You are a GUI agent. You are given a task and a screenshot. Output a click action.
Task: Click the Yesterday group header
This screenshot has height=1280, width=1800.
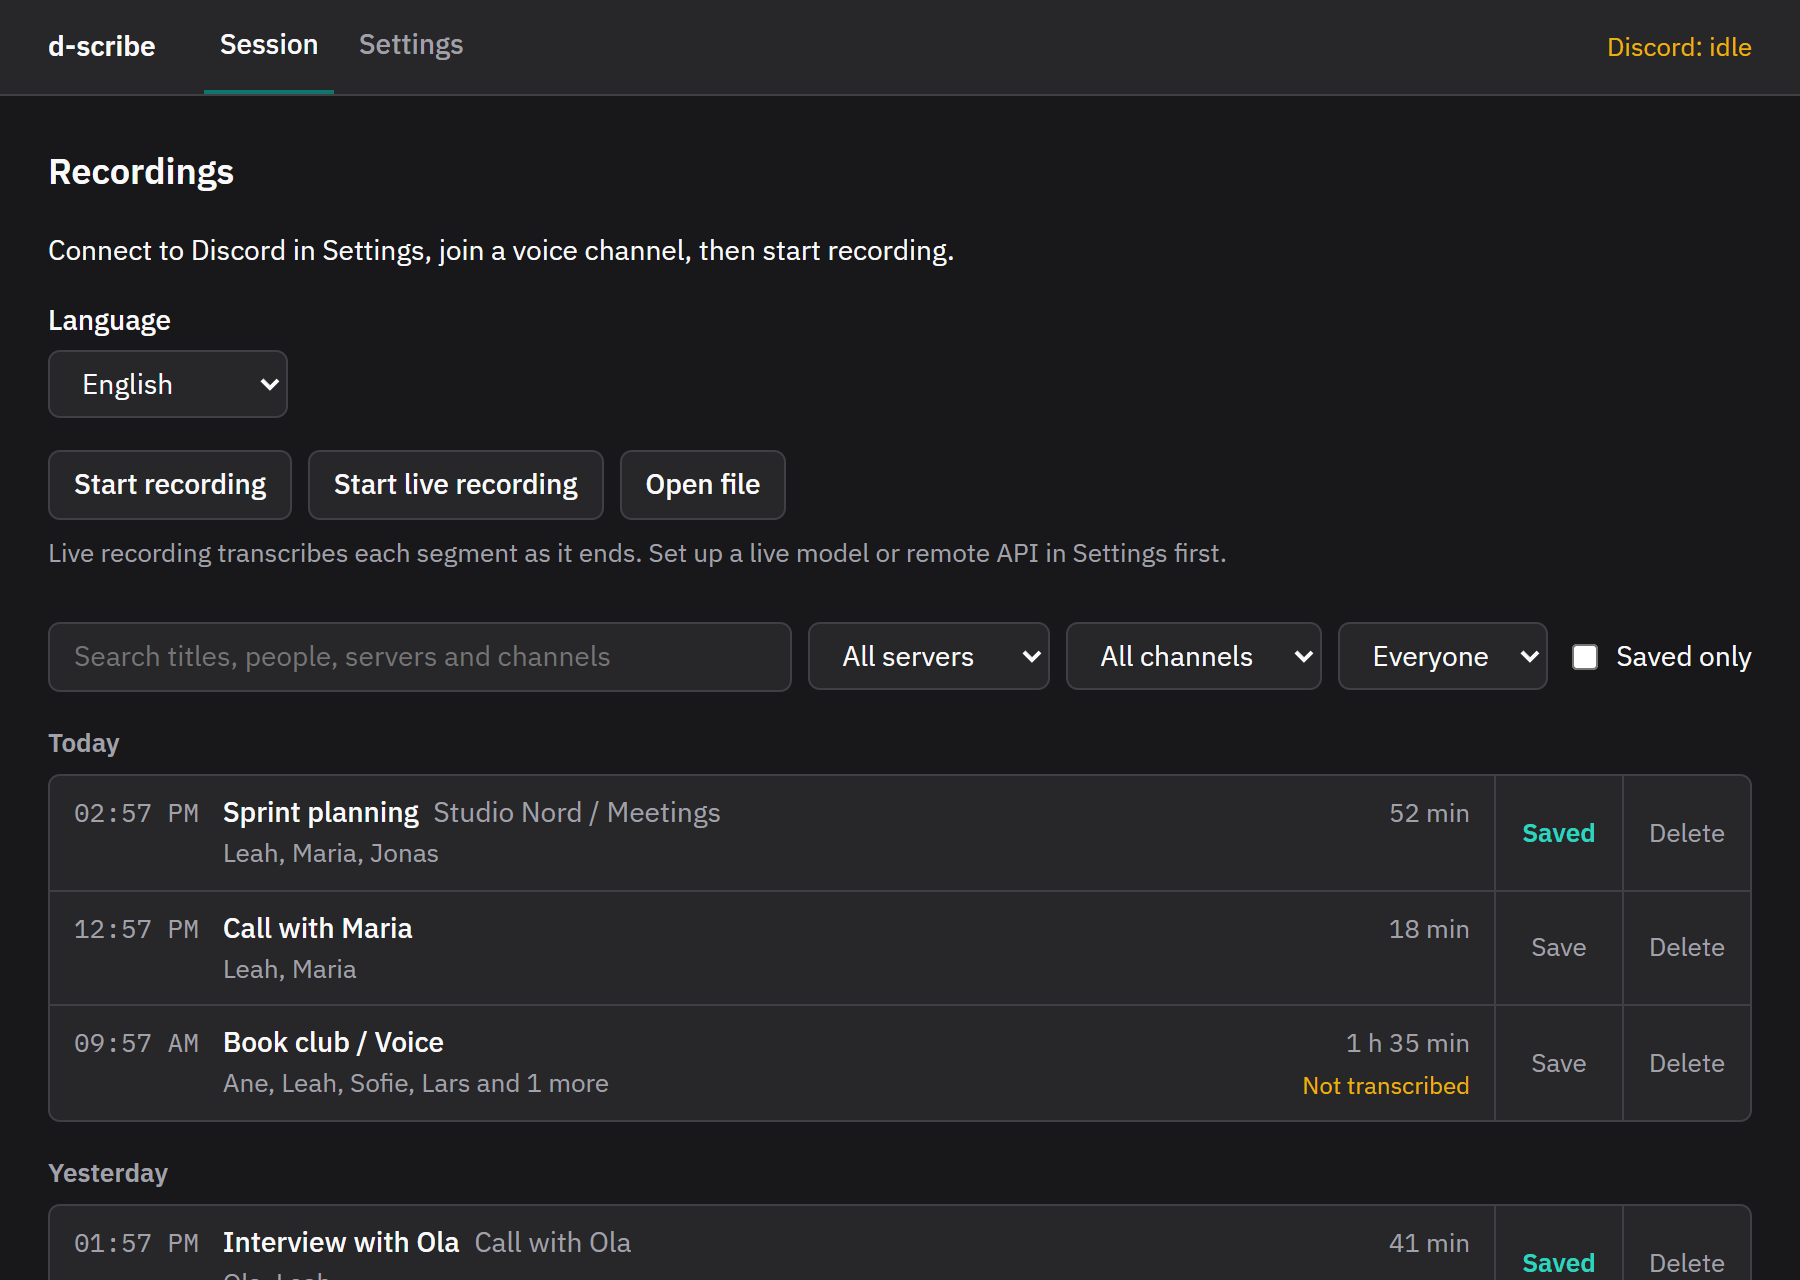click(x=108, y=1173)
